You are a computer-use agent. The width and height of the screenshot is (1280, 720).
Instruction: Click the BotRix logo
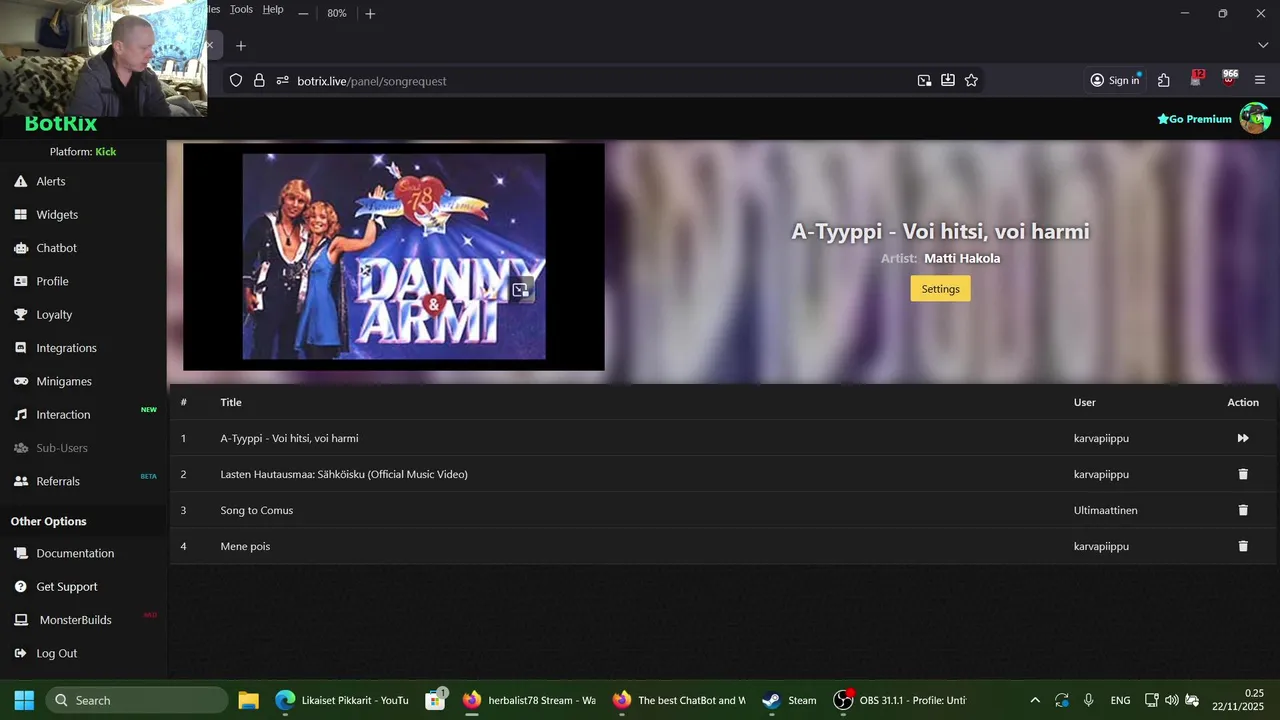click(61, 124)
